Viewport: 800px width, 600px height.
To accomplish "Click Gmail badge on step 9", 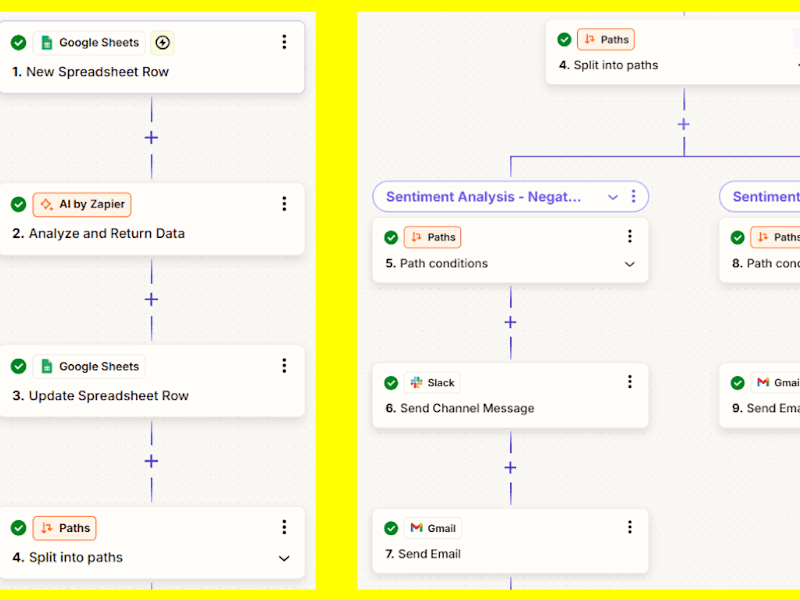I will (776, 383).
